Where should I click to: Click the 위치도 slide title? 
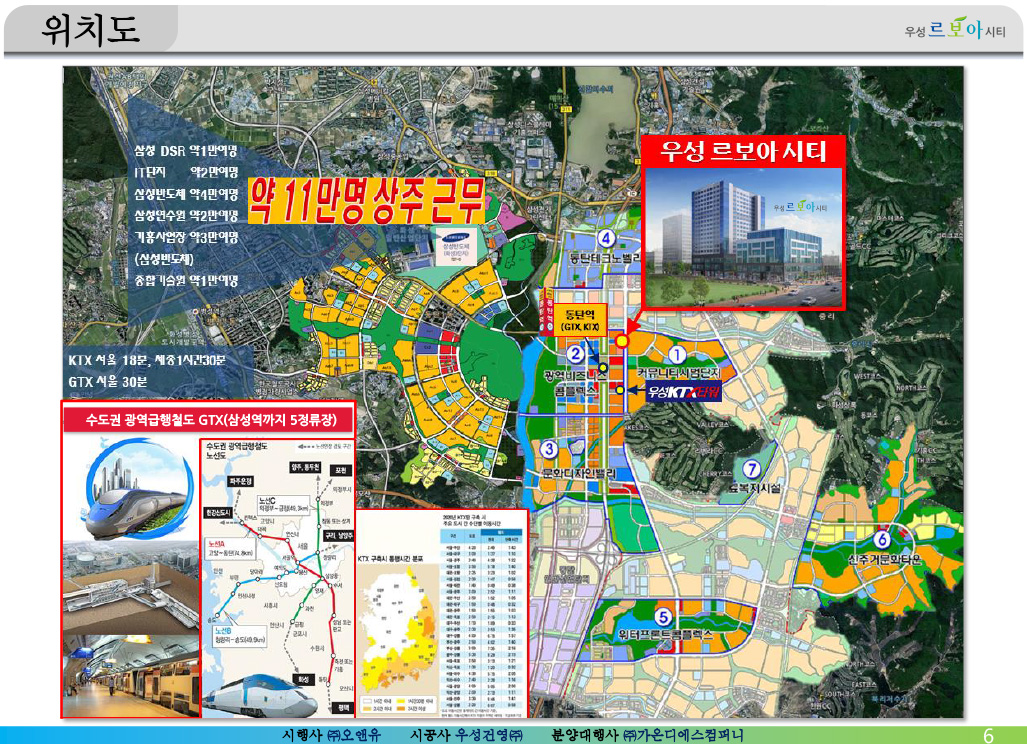[91, 29]
